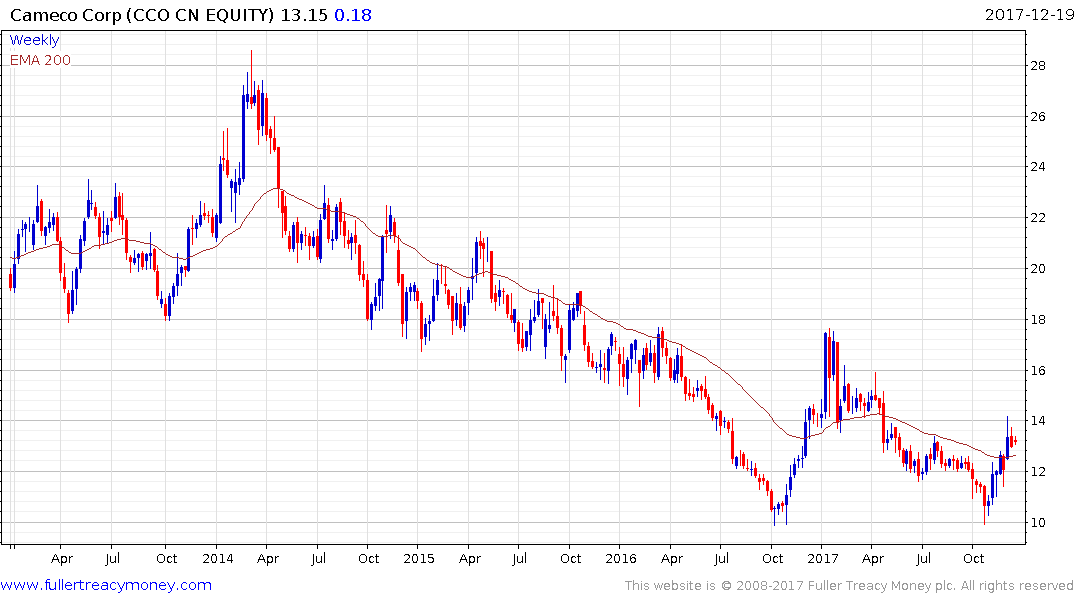1075x600 pixels.
Task: Click the 26 price axis label
Action: click(1040, 117)
